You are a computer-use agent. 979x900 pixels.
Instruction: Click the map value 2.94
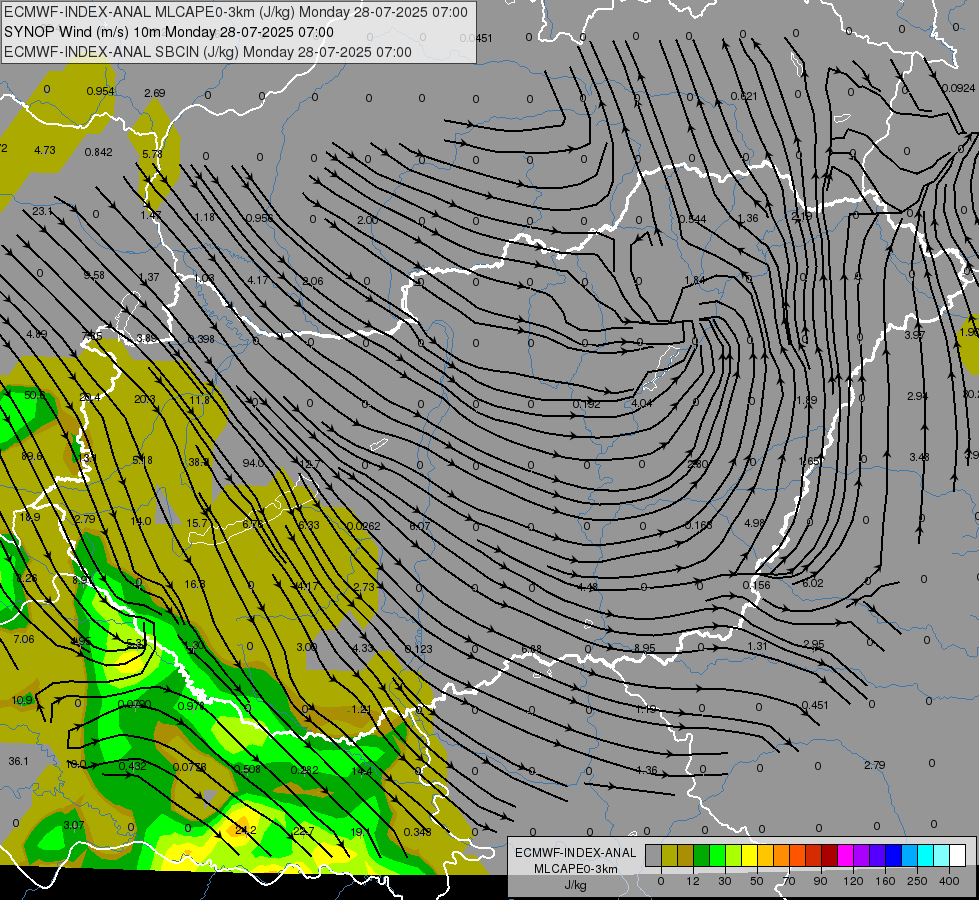pyautogui.click(x=917, y=396)
